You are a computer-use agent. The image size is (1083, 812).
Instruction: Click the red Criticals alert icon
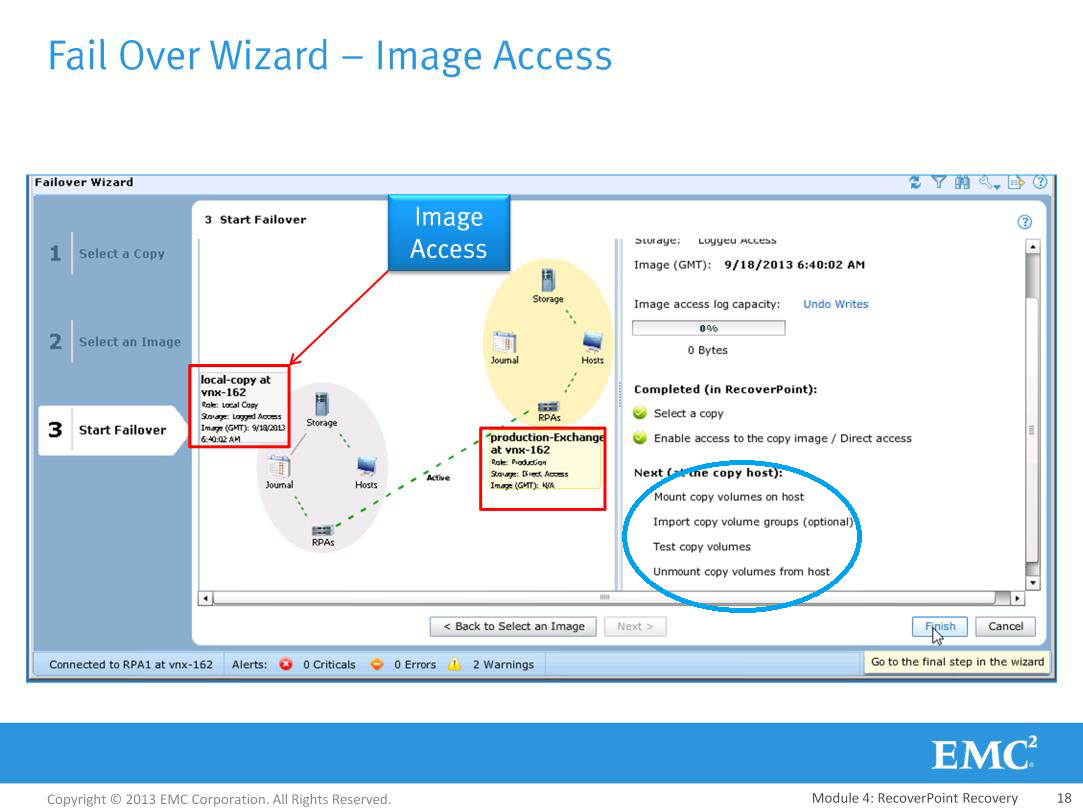[x=286, y=664]
